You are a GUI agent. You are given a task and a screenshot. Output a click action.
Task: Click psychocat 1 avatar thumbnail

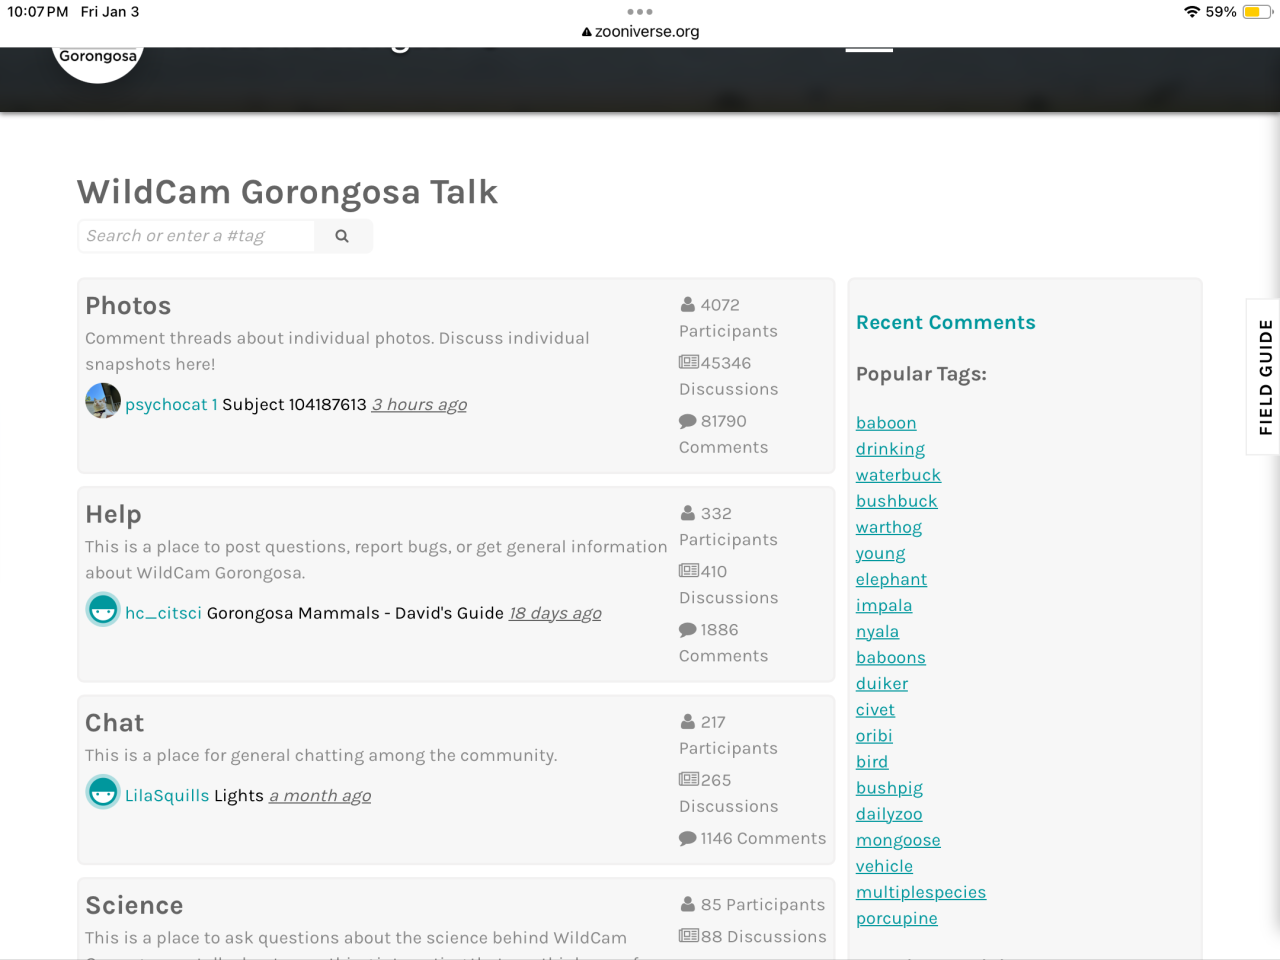(103, 401)
